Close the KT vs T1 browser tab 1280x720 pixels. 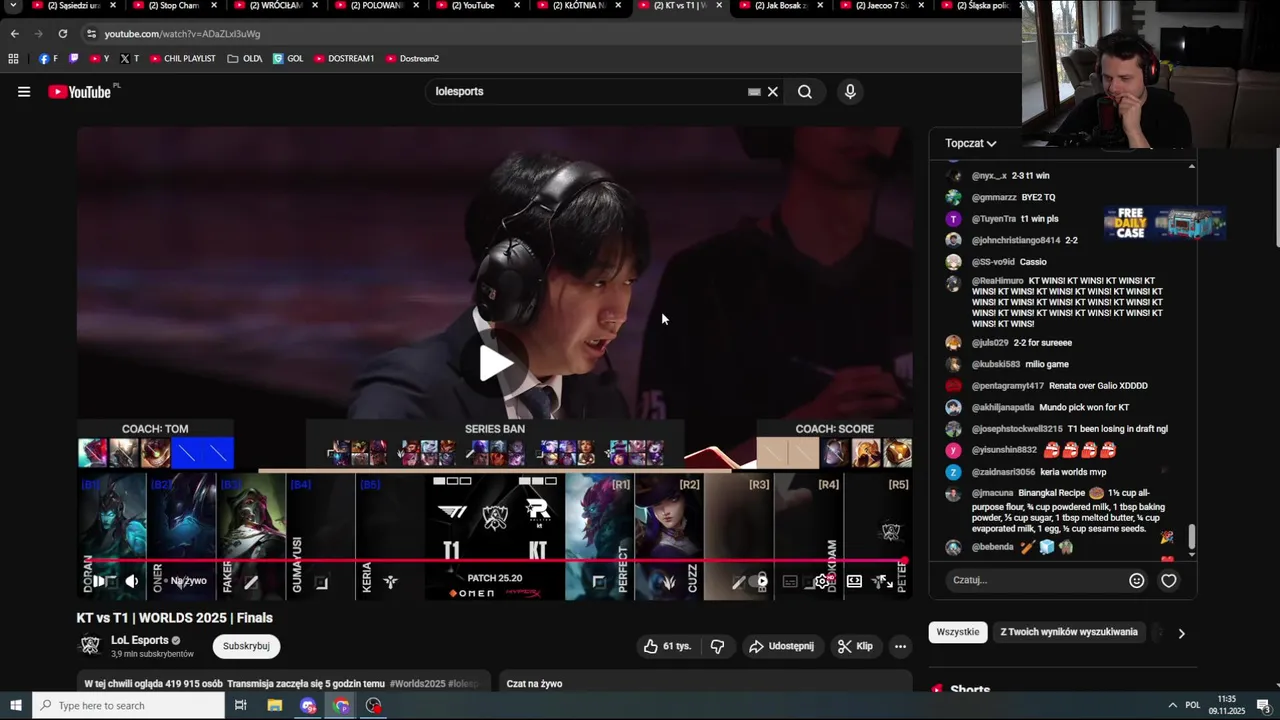[718, 6]
